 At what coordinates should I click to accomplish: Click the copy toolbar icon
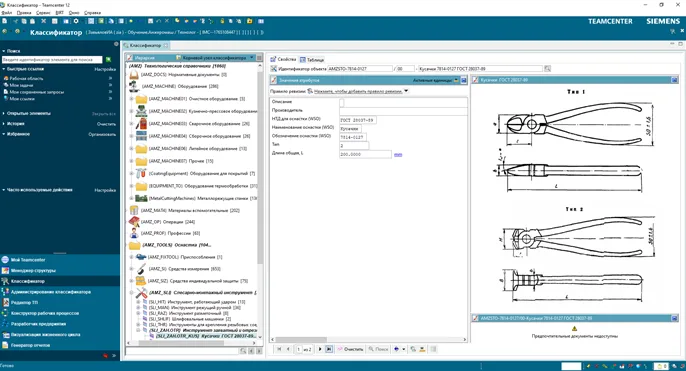24,21
